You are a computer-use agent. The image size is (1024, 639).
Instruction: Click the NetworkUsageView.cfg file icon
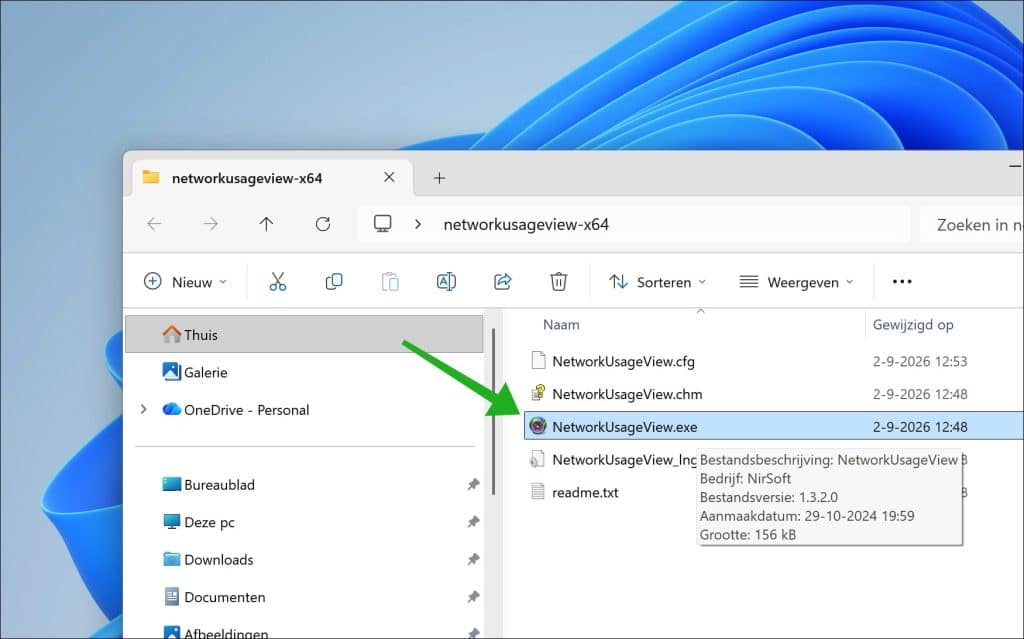click(x=538, y=361)
